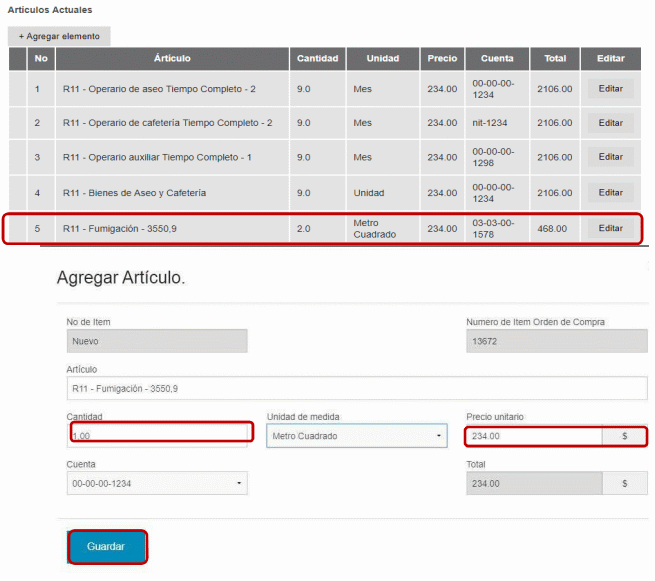Click the Precio column header

(442, 59)
